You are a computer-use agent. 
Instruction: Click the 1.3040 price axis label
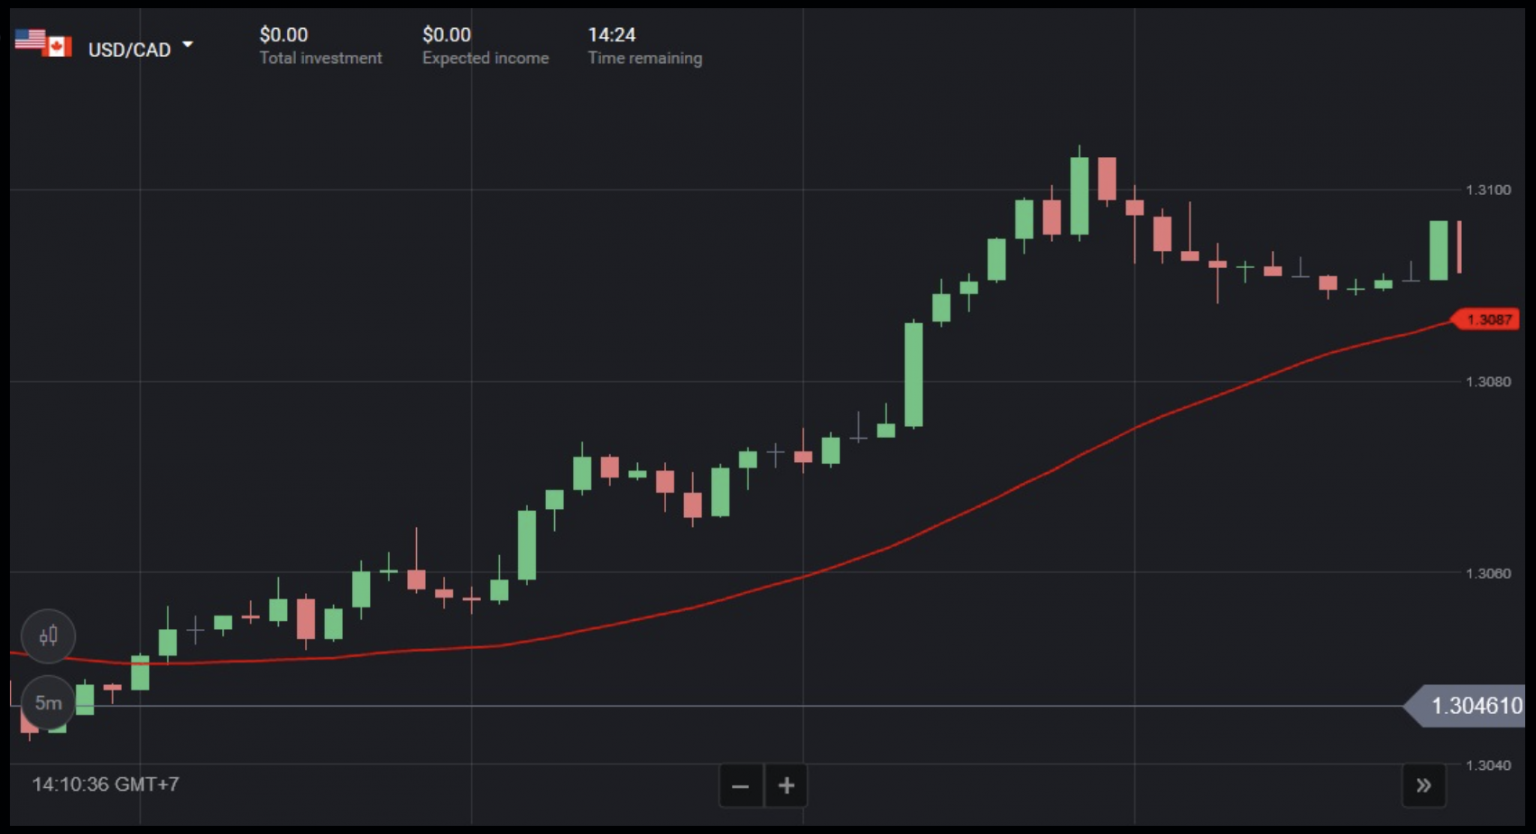pos(1488,766)
